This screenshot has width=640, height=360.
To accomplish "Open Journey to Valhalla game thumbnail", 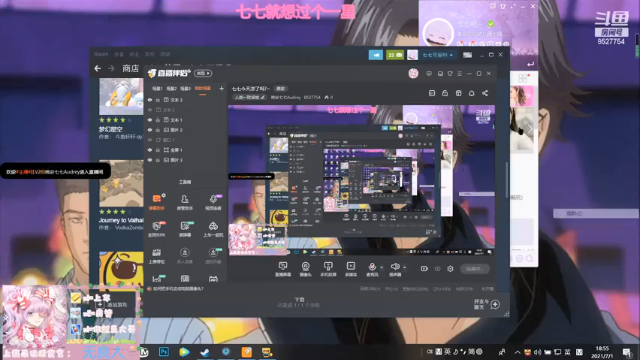I will pyautogui.click(x=121, y=183).
